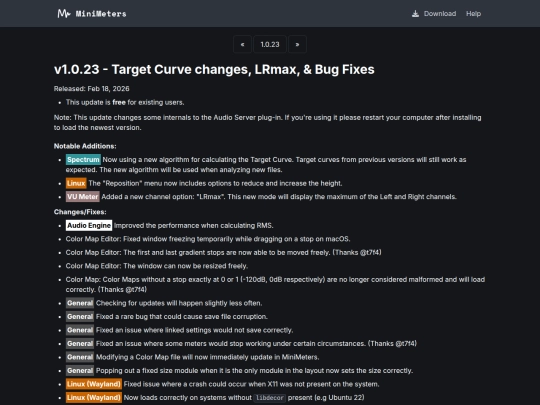Click 'first and last gradient stops' line
This screenshot has width=540, height=405.
224,252
